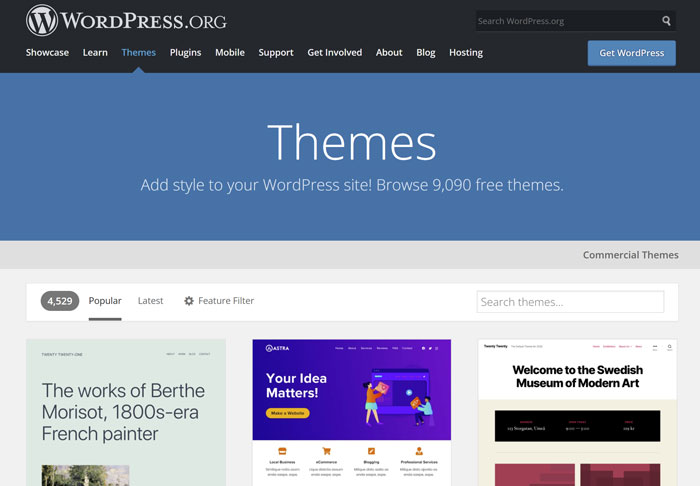Click inside the Search themes field

[570, 302]
